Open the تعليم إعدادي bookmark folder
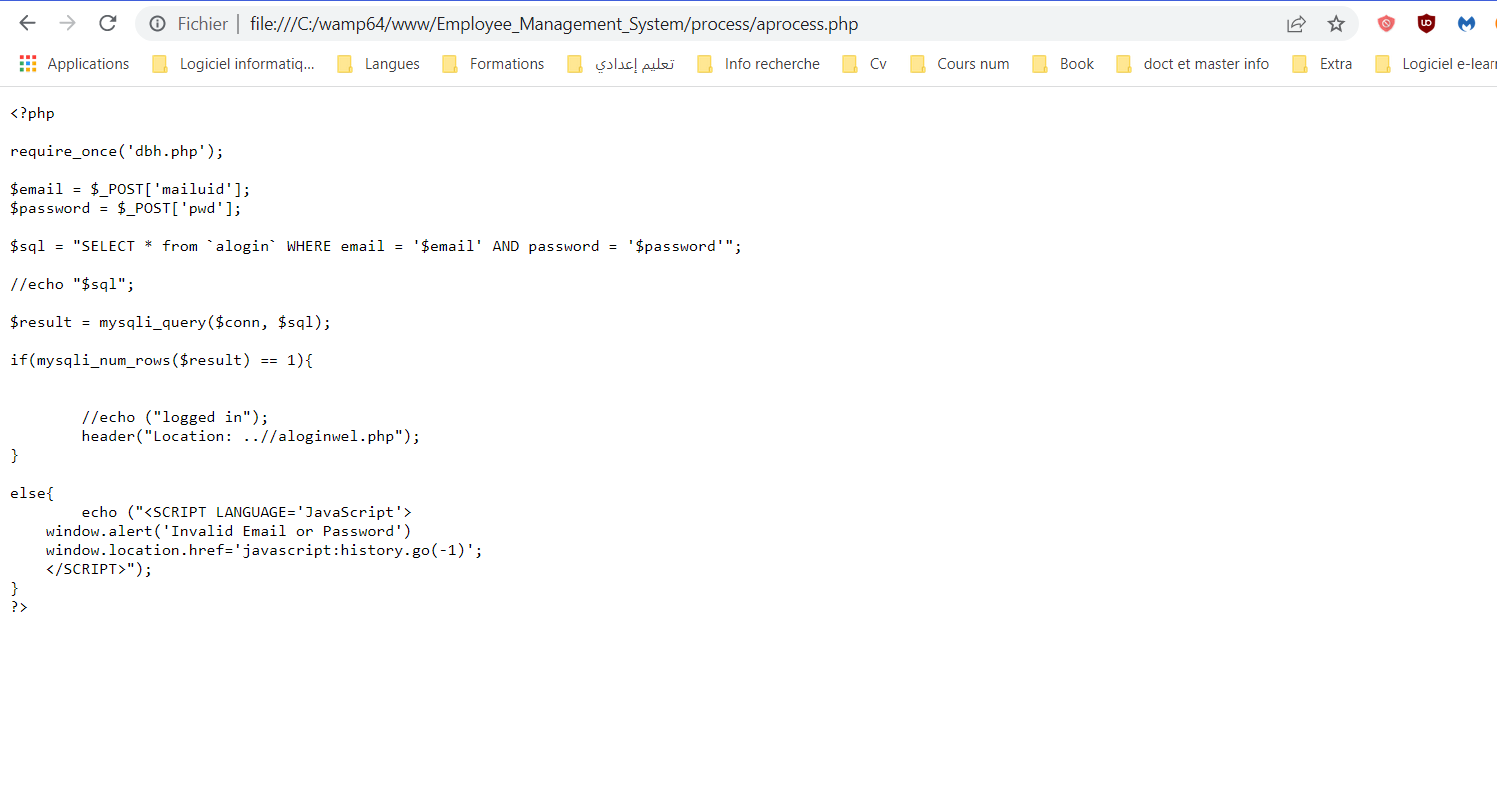The image size is (1497, 786). tap(620, 64)
